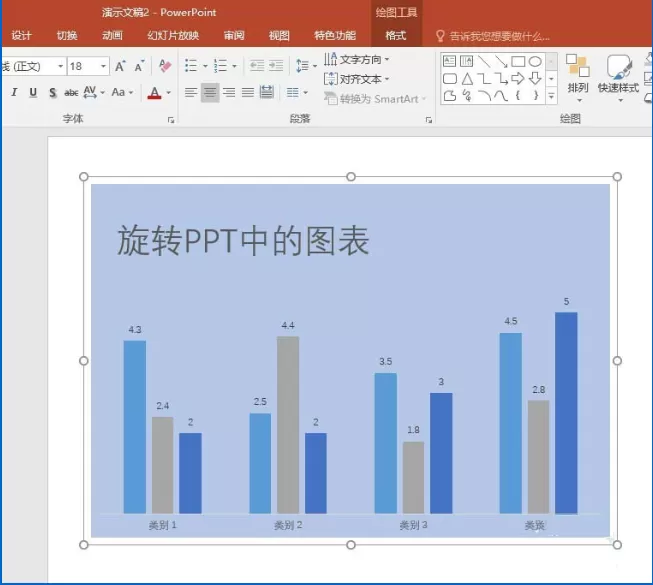This screenshot has height=585, width=653.
Task: Apply red font color swatch
Action: pos(155,92)
